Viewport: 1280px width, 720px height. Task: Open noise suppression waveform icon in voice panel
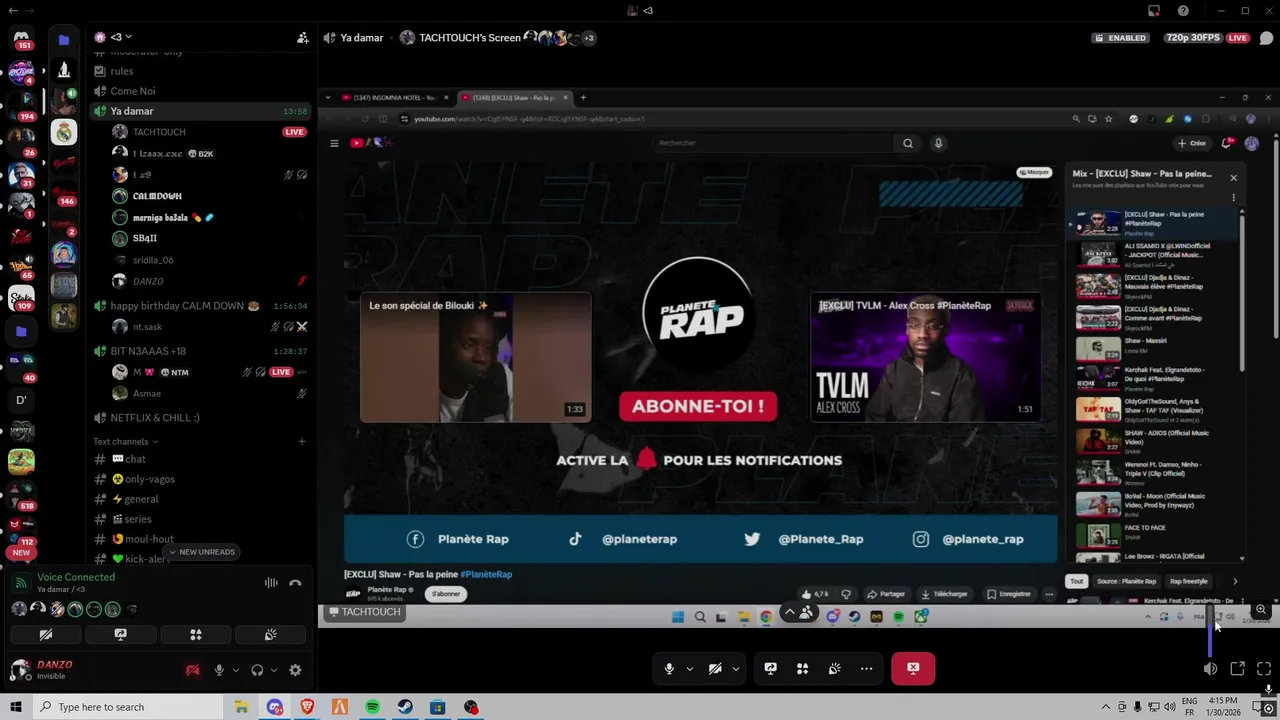point(271,583)
